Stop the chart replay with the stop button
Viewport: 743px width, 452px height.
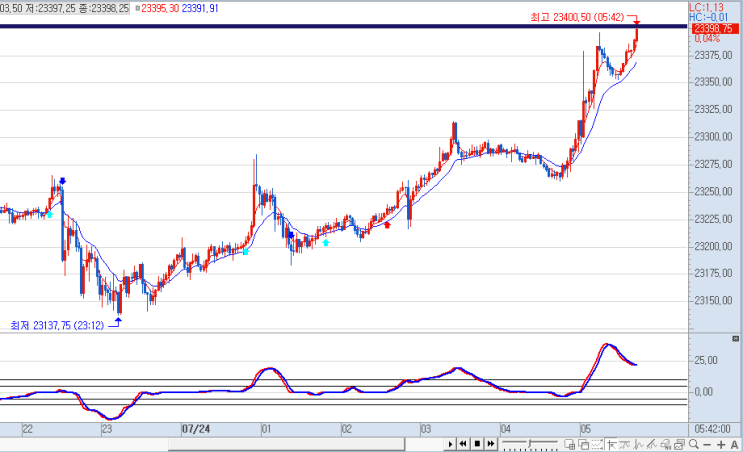pos(477,444)
